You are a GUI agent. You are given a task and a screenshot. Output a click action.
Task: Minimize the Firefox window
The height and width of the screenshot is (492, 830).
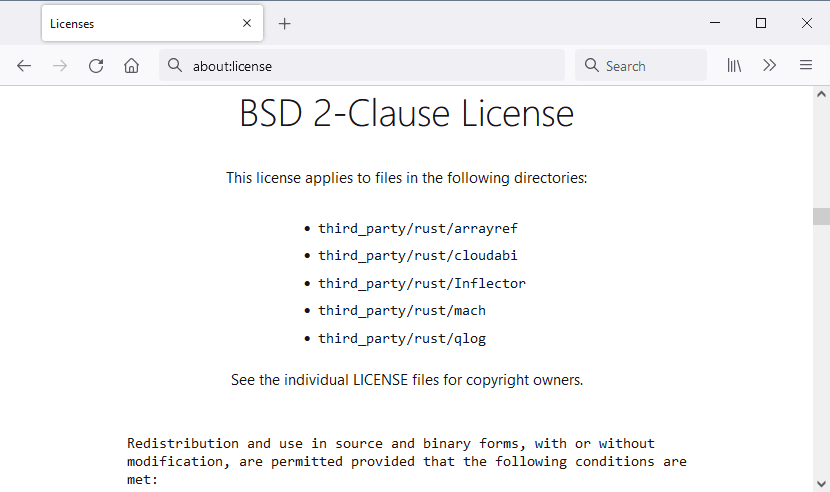(715, 23)
